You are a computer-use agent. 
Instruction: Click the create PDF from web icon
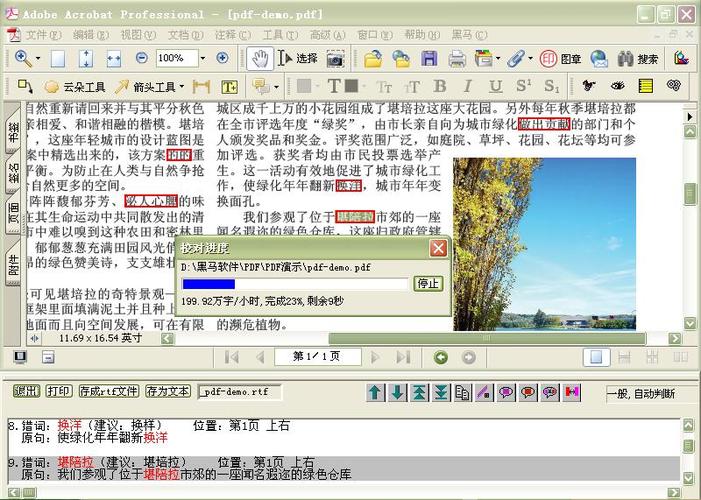[x=401, y=59]
